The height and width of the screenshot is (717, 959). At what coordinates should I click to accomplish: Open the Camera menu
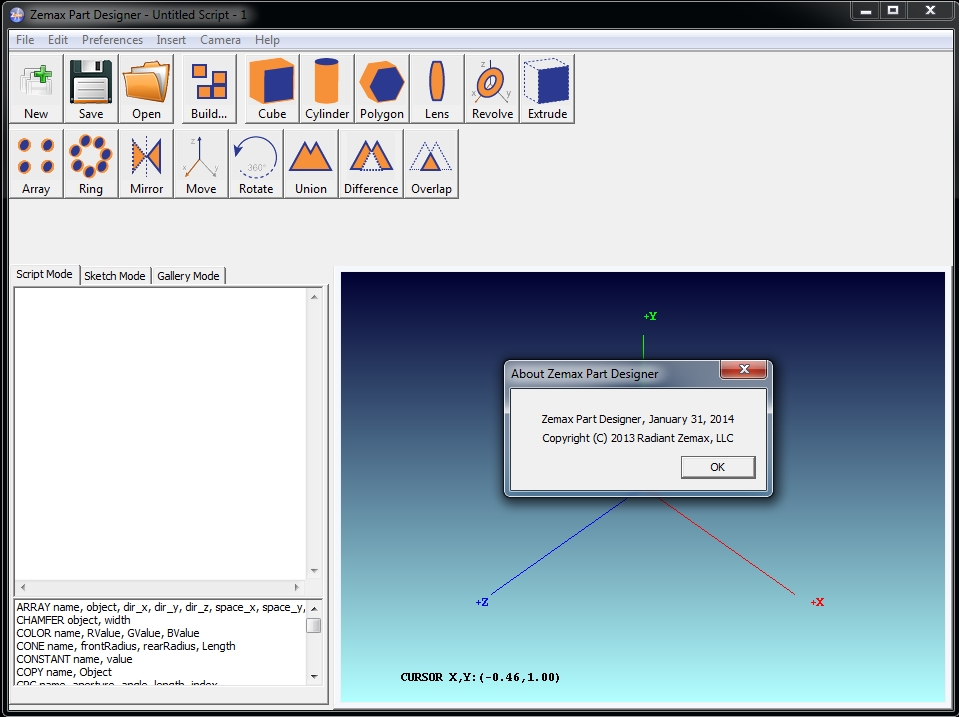coord(220,40)
